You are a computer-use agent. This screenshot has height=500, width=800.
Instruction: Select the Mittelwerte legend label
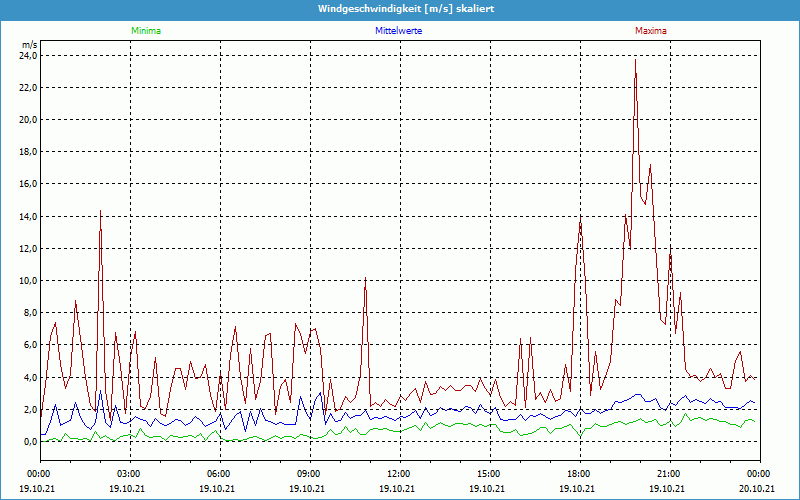(x=399, y=31)
